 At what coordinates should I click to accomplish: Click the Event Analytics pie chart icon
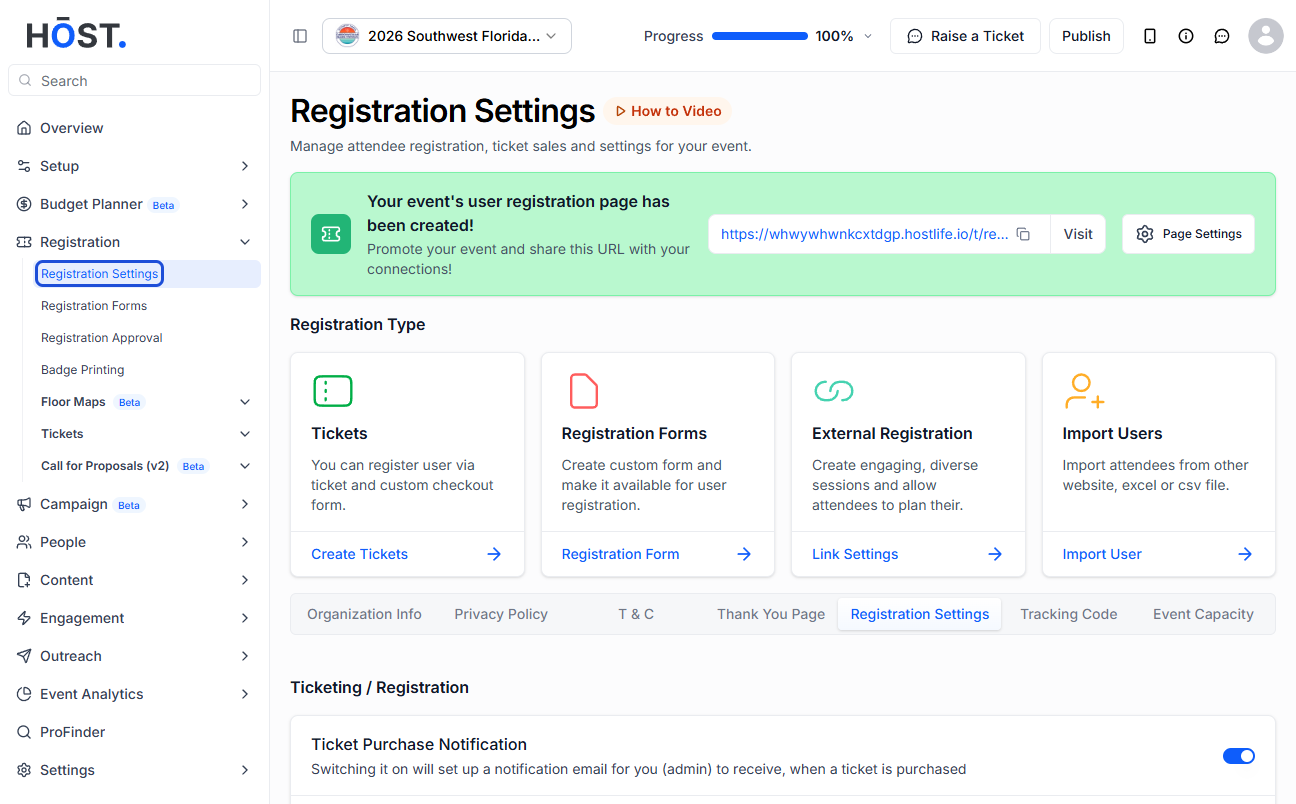[x=24, y=694]
